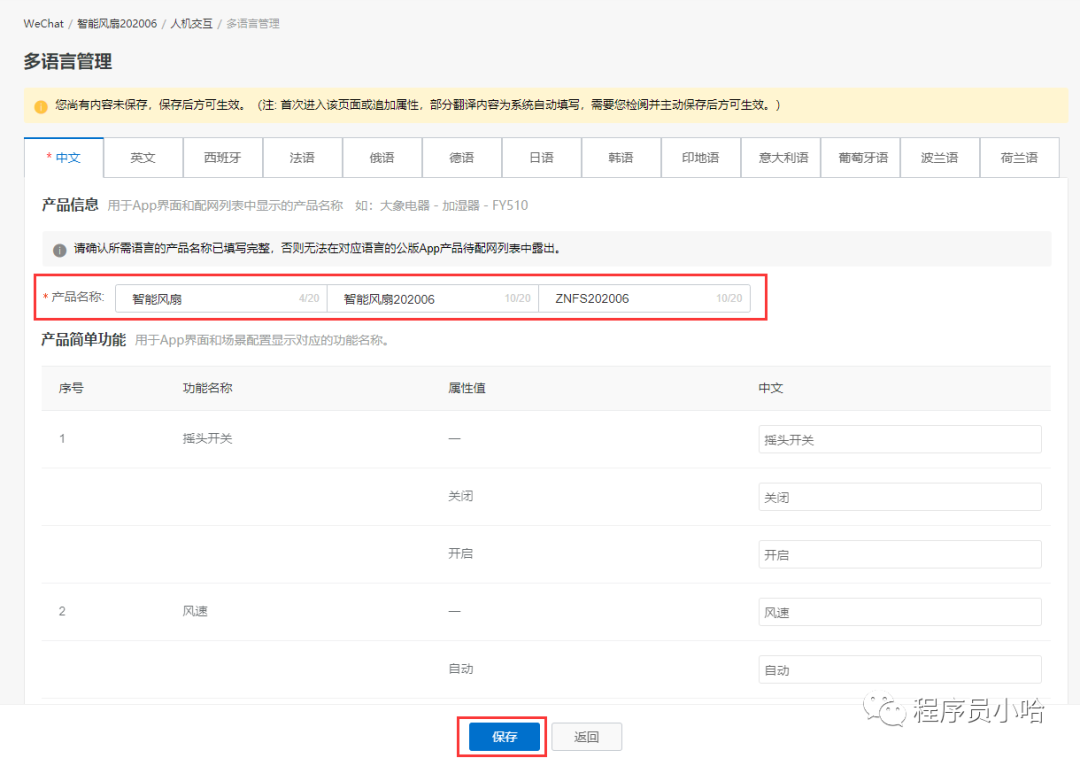Viewport: 1080px width, 758px height.
Task: Open the 韩语 language tab
Action: tap(621, 158)
